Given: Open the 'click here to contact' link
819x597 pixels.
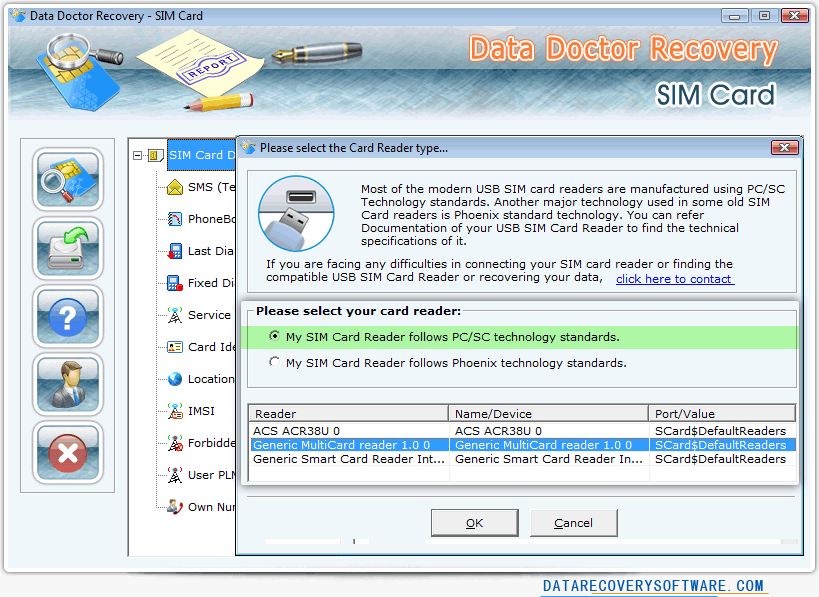Looking at the screenshot, I should pos(675,279).
